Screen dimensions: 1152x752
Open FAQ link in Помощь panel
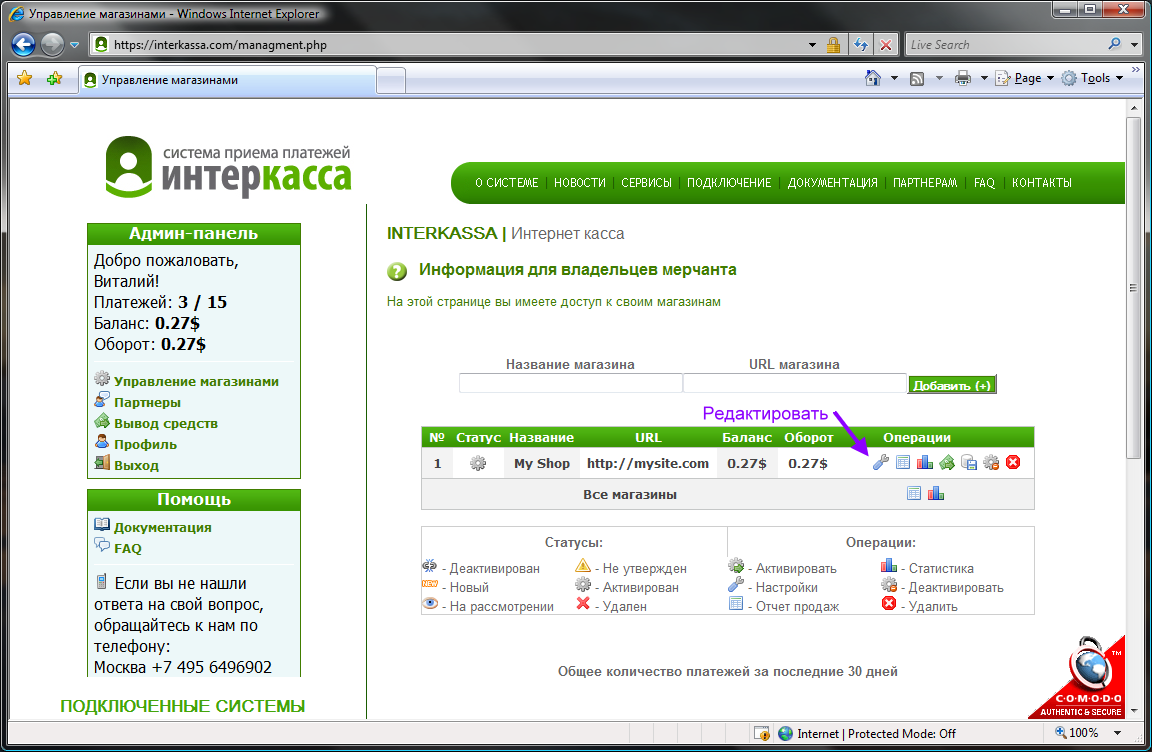tap(128, 549)
